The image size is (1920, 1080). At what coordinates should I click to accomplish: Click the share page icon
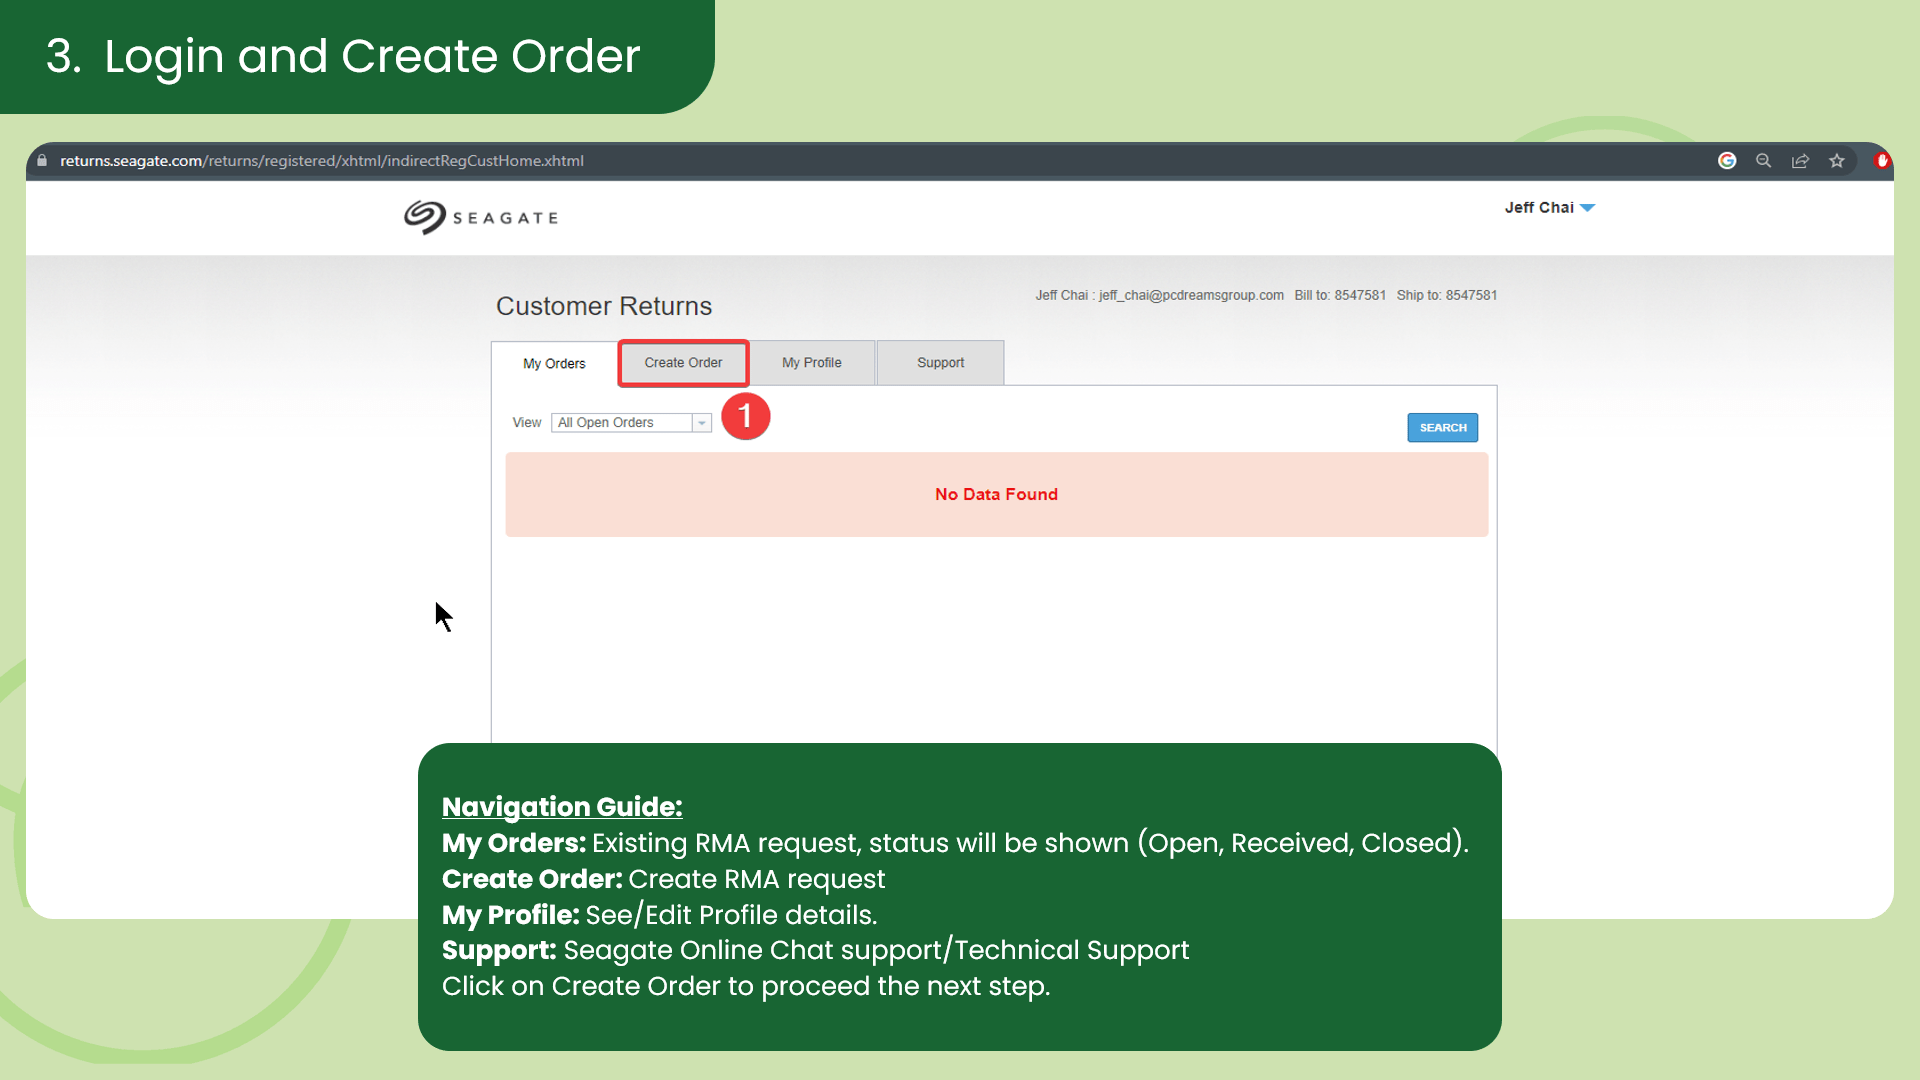click(x=1800, y=160)
